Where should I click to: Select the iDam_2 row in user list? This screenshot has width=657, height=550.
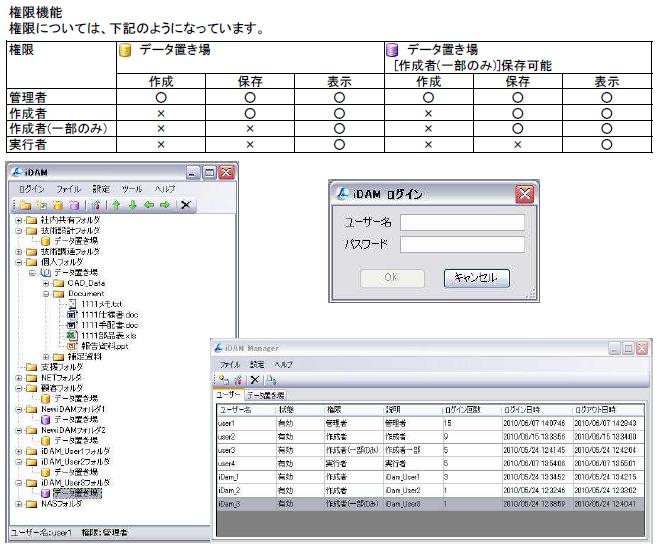pos(430,490)
